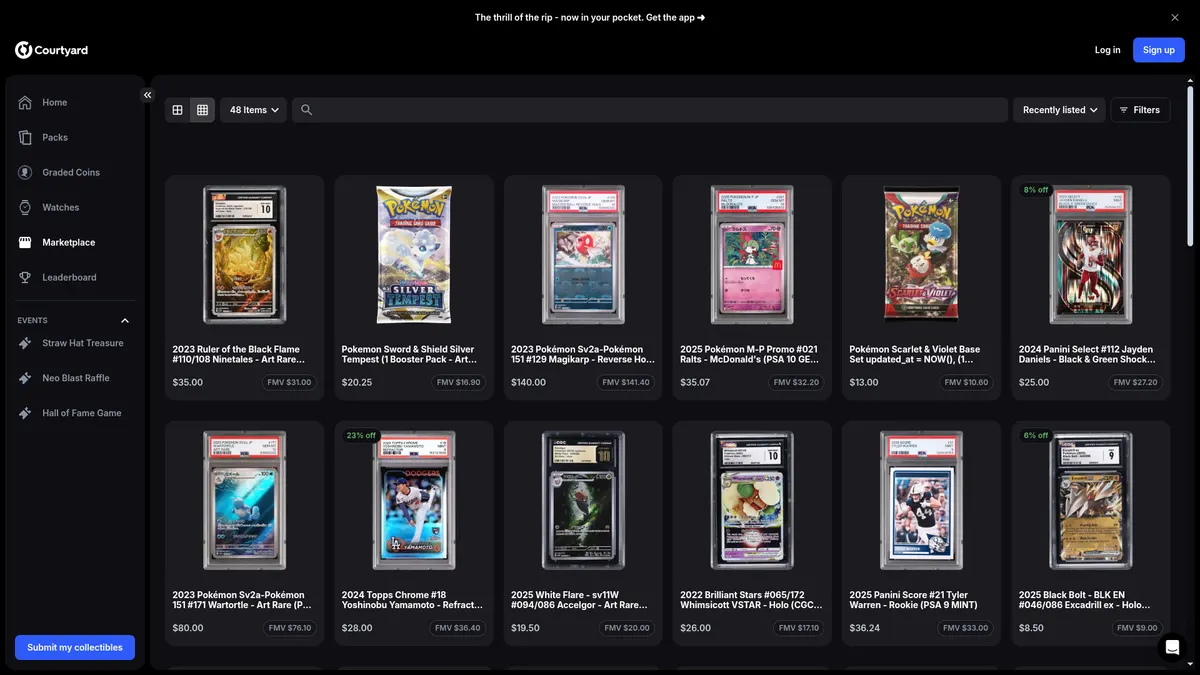Click the Packs icon in sidebar
This screenshot has width=1200, height=675.
click(x=25, y=137)
